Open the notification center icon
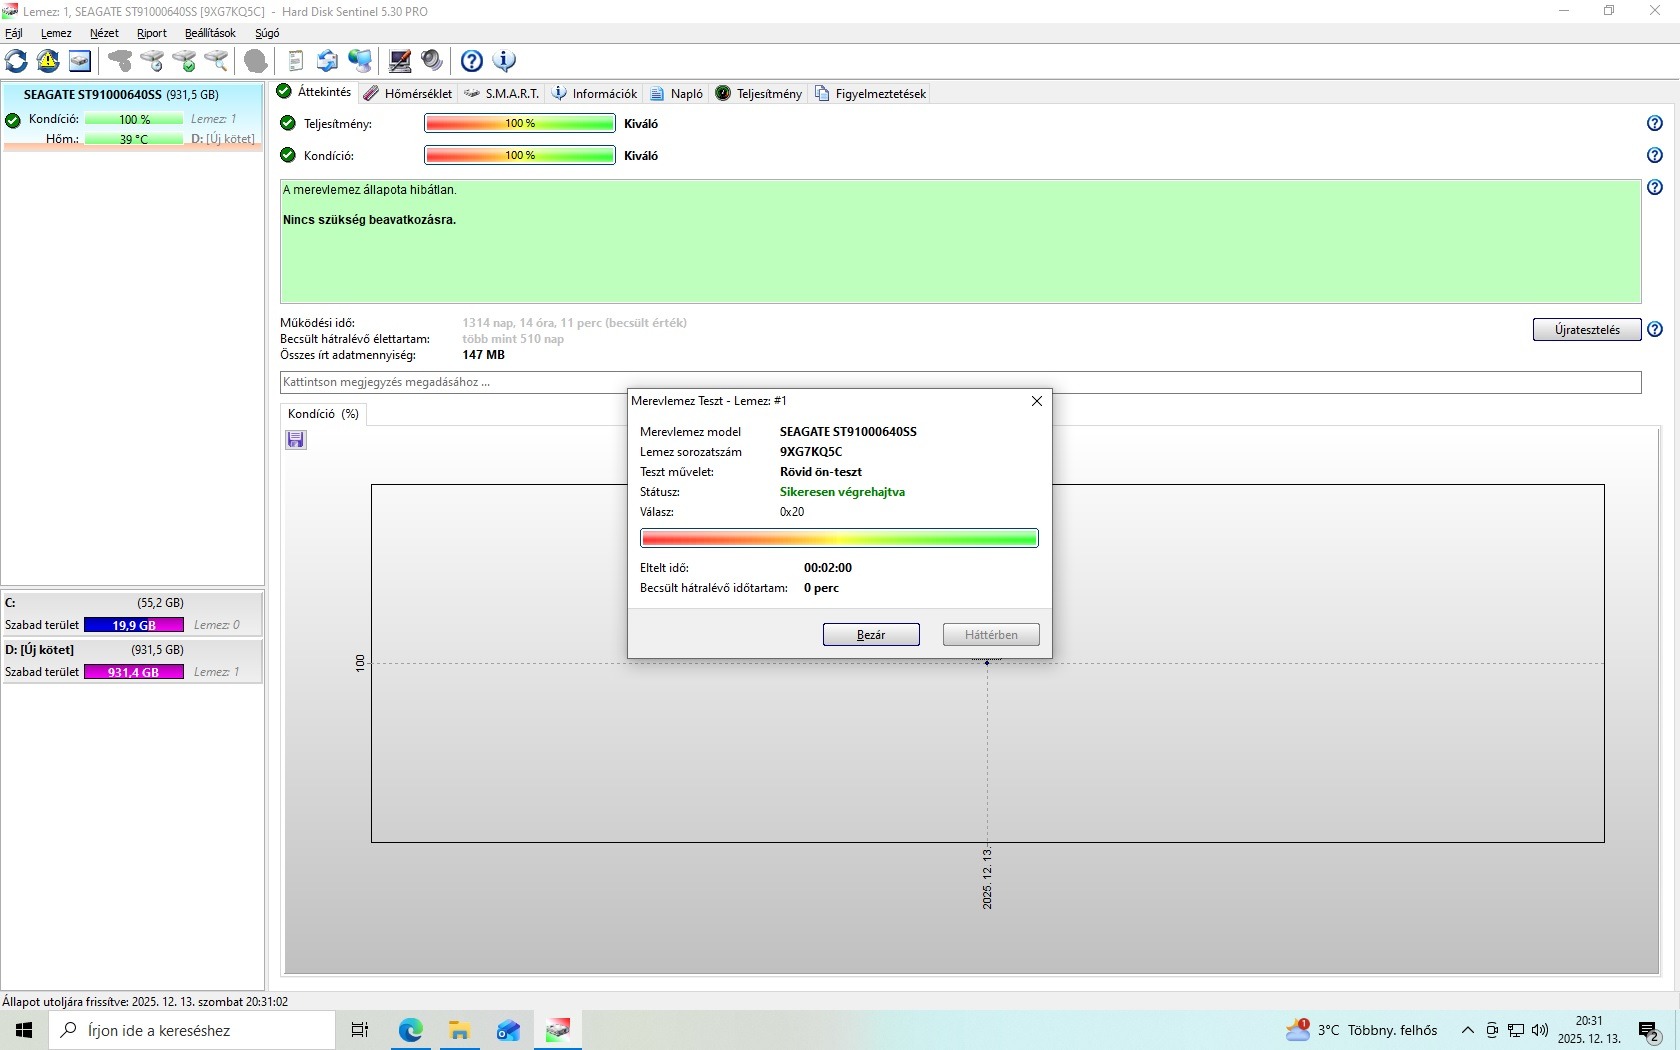Viewport: 1680px width, 1050px height. 1649,1030
